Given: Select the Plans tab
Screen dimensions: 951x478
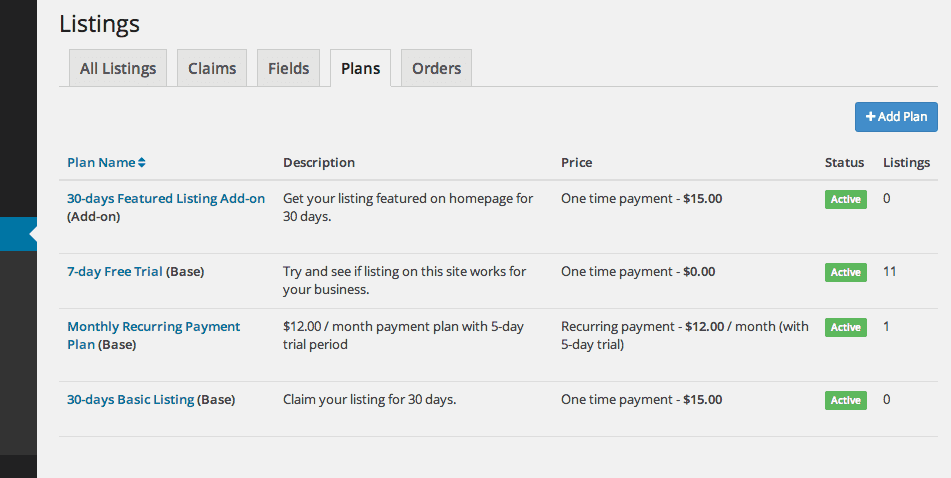Looking at the screenshot, I should click(360, 69).
